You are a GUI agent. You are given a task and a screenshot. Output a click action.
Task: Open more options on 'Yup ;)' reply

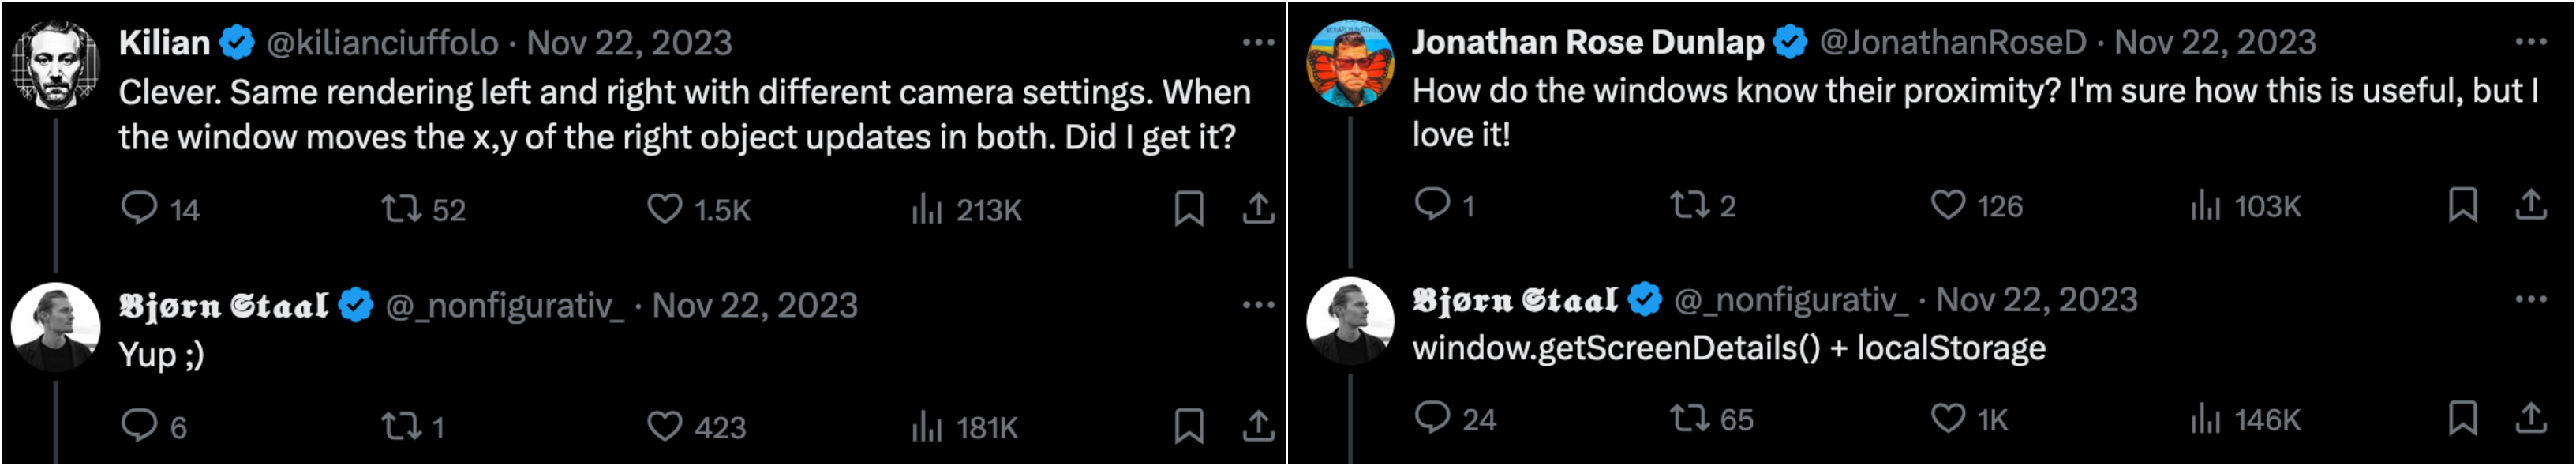(1258, 304)
